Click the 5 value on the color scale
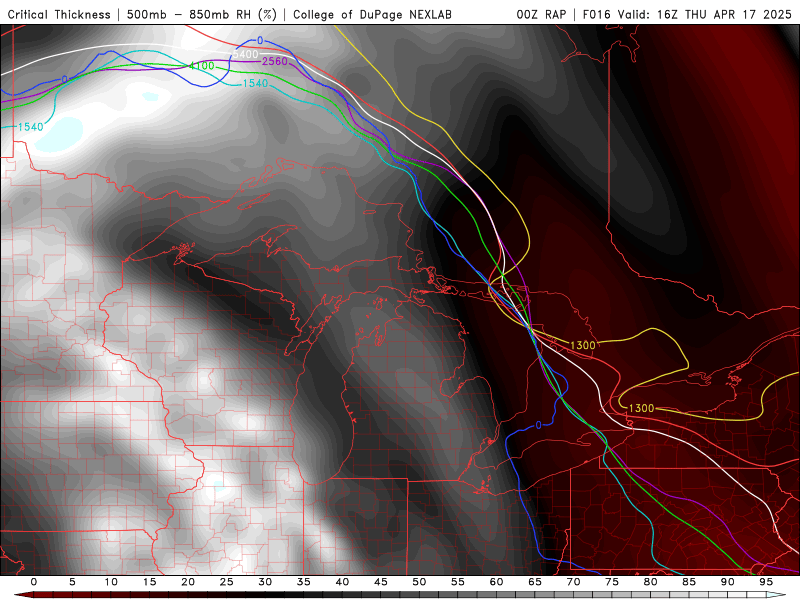This screenshot has height=600, width=800. point(72,582)
